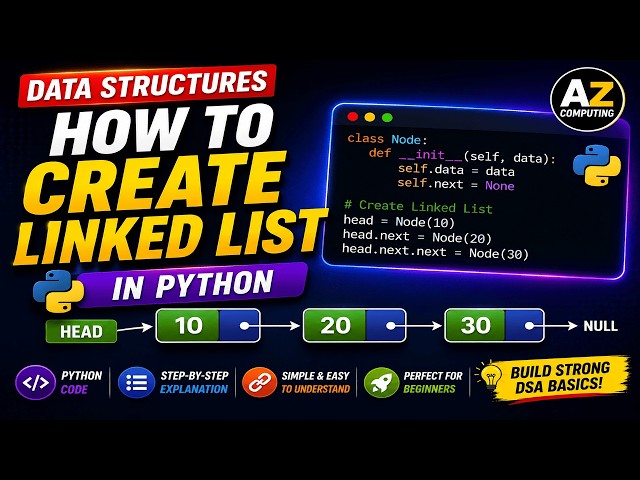Click the PERFECT FOR BEGINNERS label
The image size is (640, 480).
click(x=433, y=382)
